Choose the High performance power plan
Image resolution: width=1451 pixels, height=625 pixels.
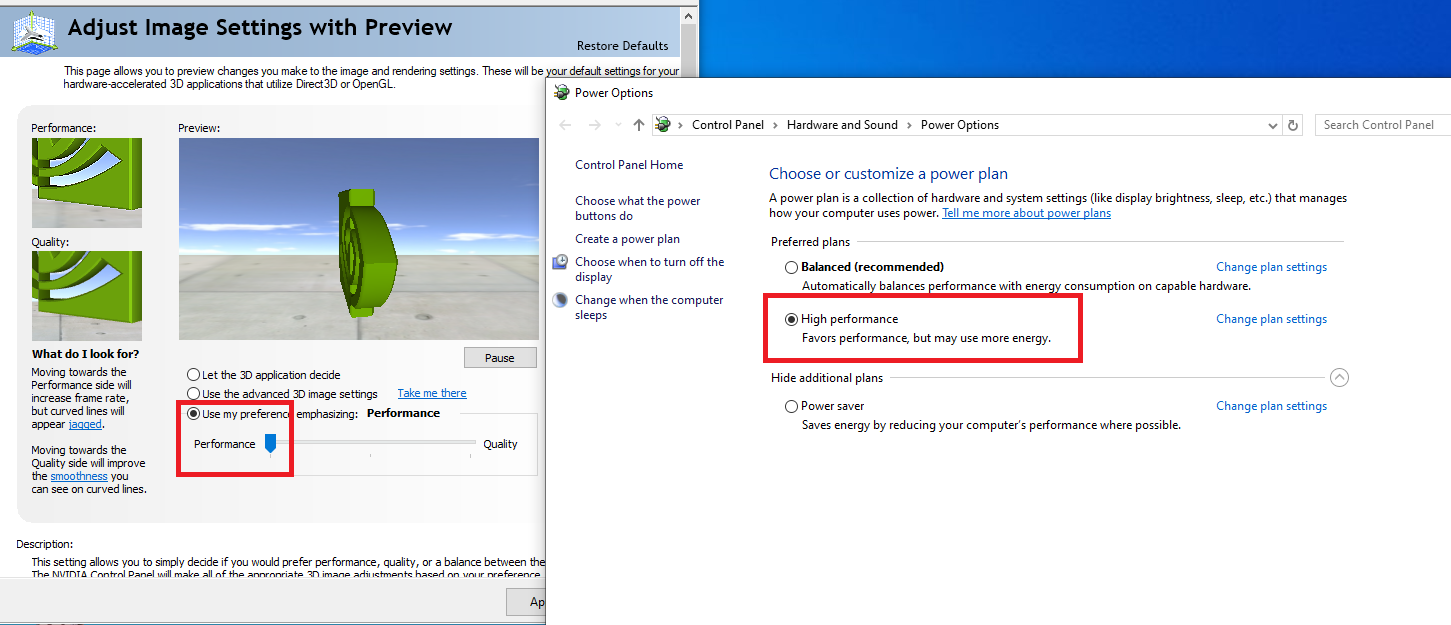(x=792, y=319)
